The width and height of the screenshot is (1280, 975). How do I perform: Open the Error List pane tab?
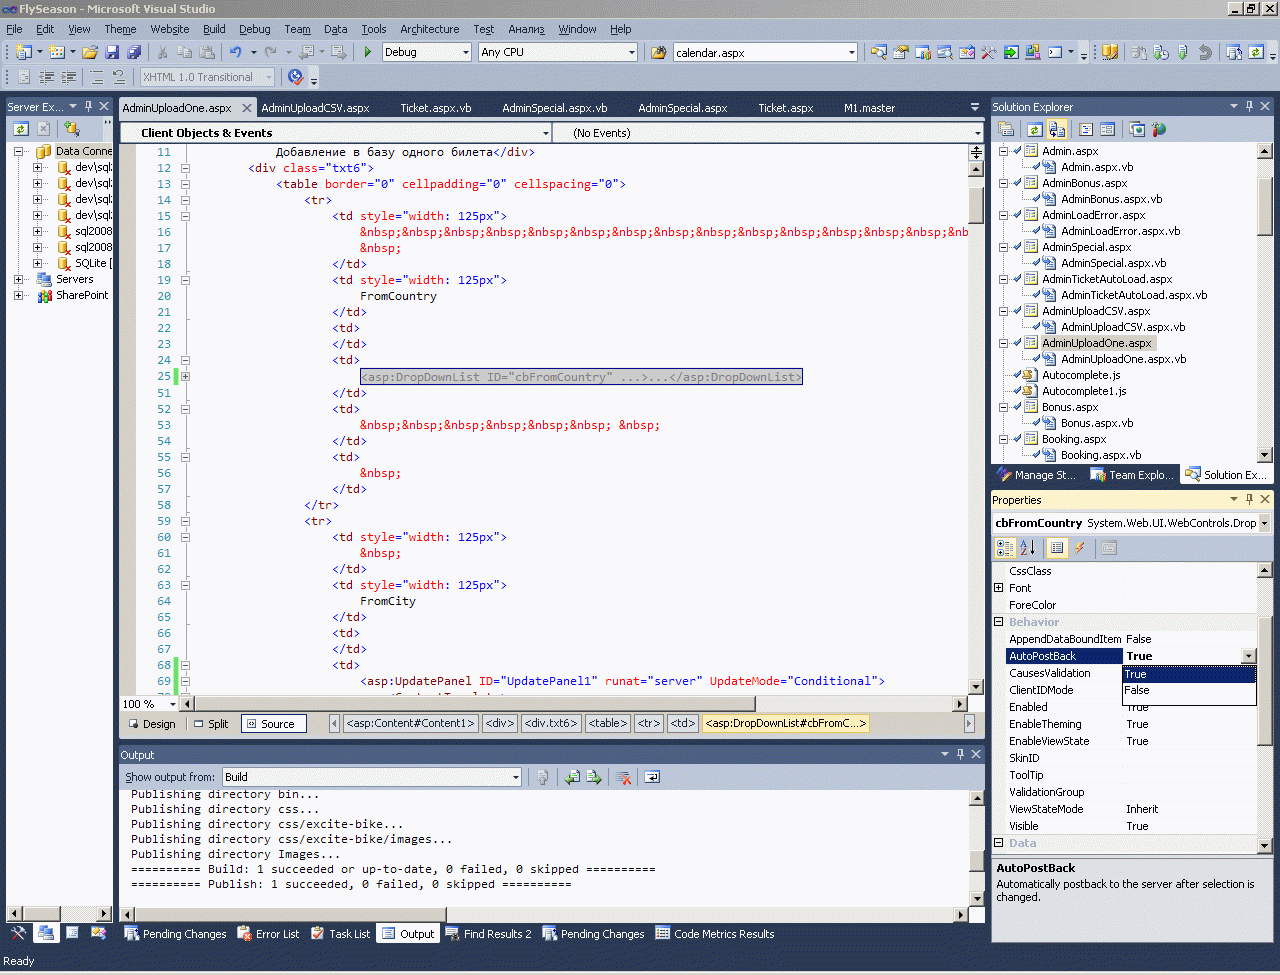coord(268,934)
